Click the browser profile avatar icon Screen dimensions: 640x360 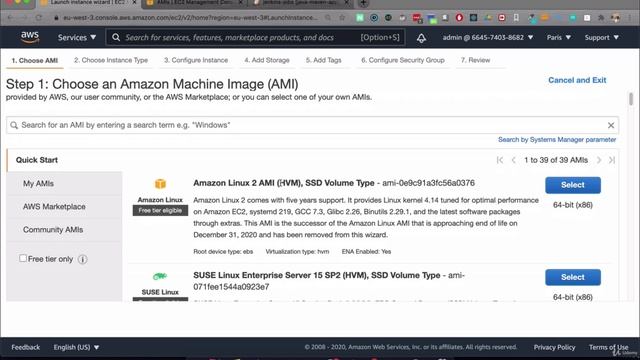pos(616,18)
